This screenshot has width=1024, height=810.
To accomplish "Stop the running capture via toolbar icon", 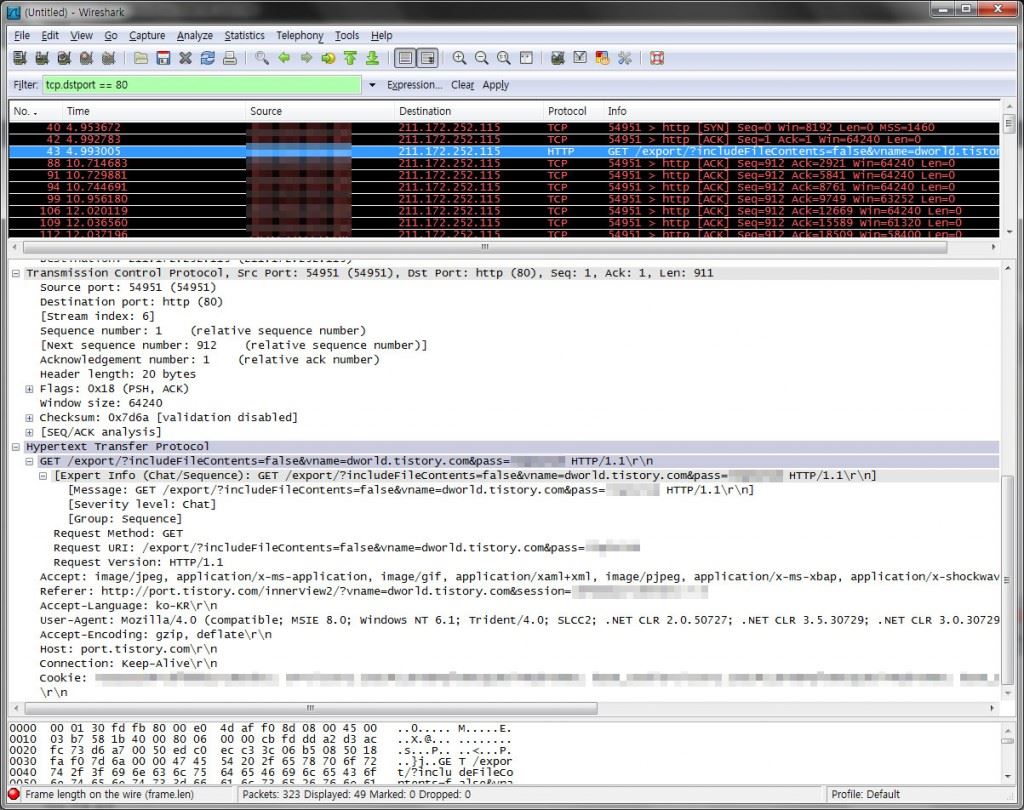I will click(84, 58).
